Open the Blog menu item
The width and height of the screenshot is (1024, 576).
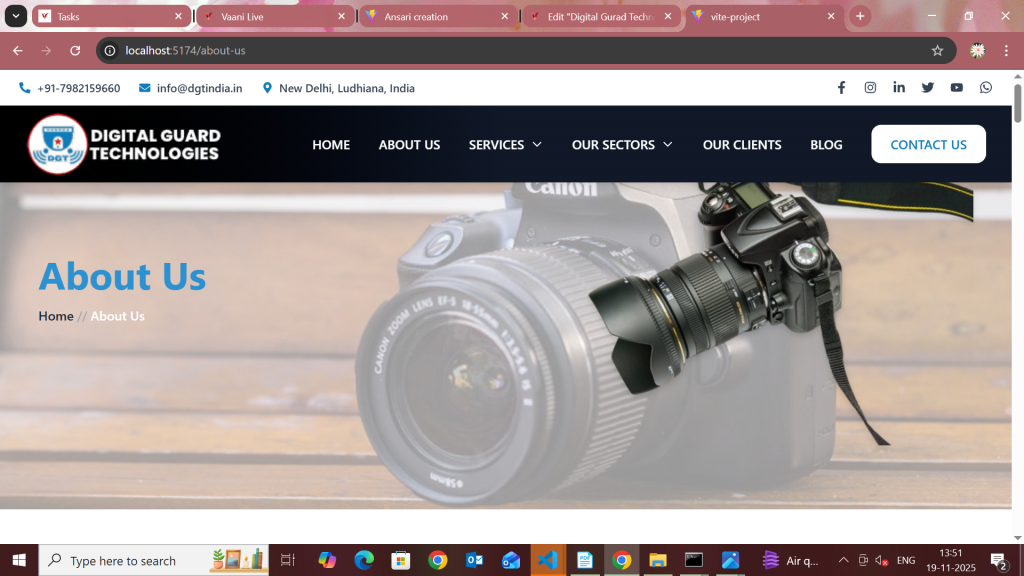(826, 145)
